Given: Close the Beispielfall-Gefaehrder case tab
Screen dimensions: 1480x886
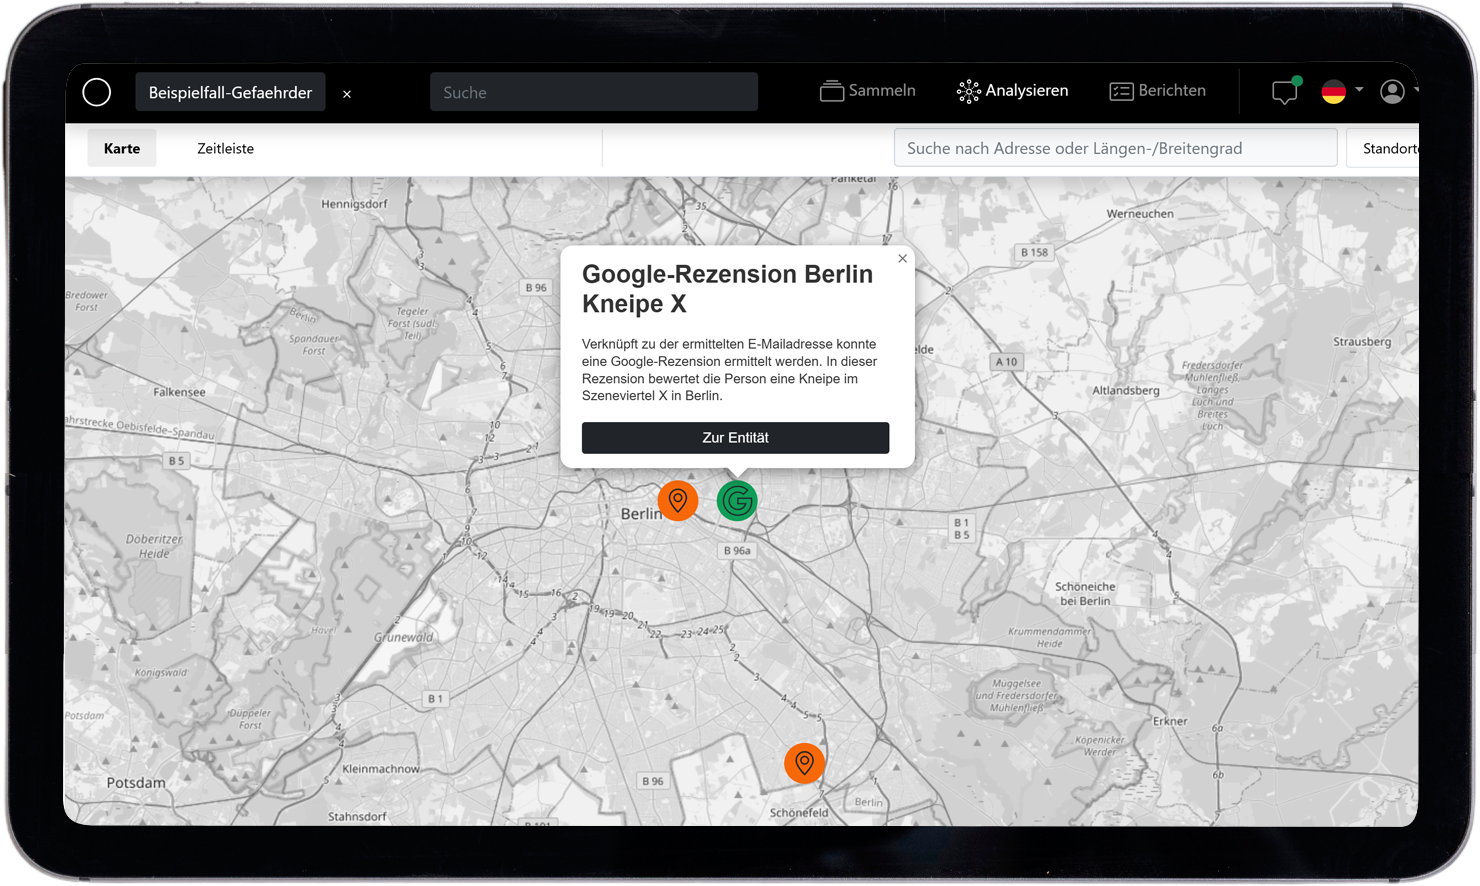Looking at the screenshot, I should 347,94.
